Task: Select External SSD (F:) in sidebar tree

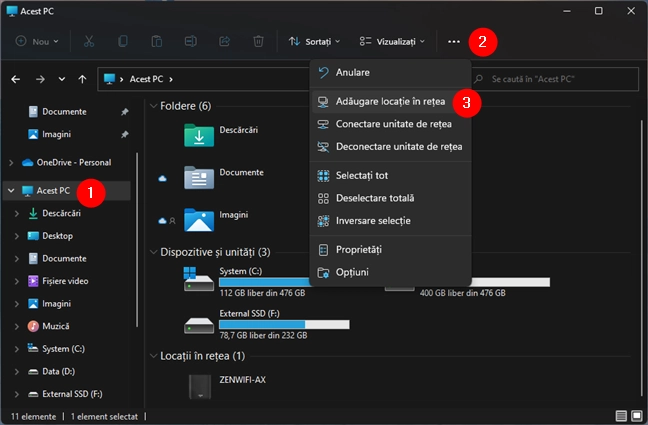Action: (x=72, y=394)
